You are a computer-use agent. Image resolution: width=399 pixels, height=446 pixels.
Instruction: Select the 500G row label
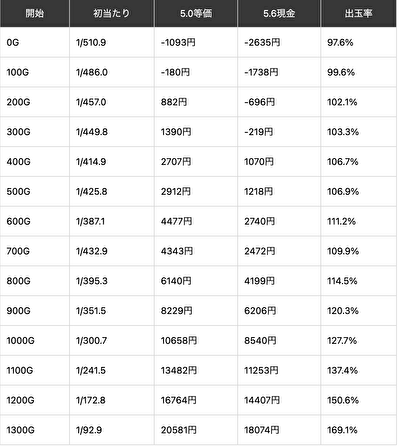point(35,192)
